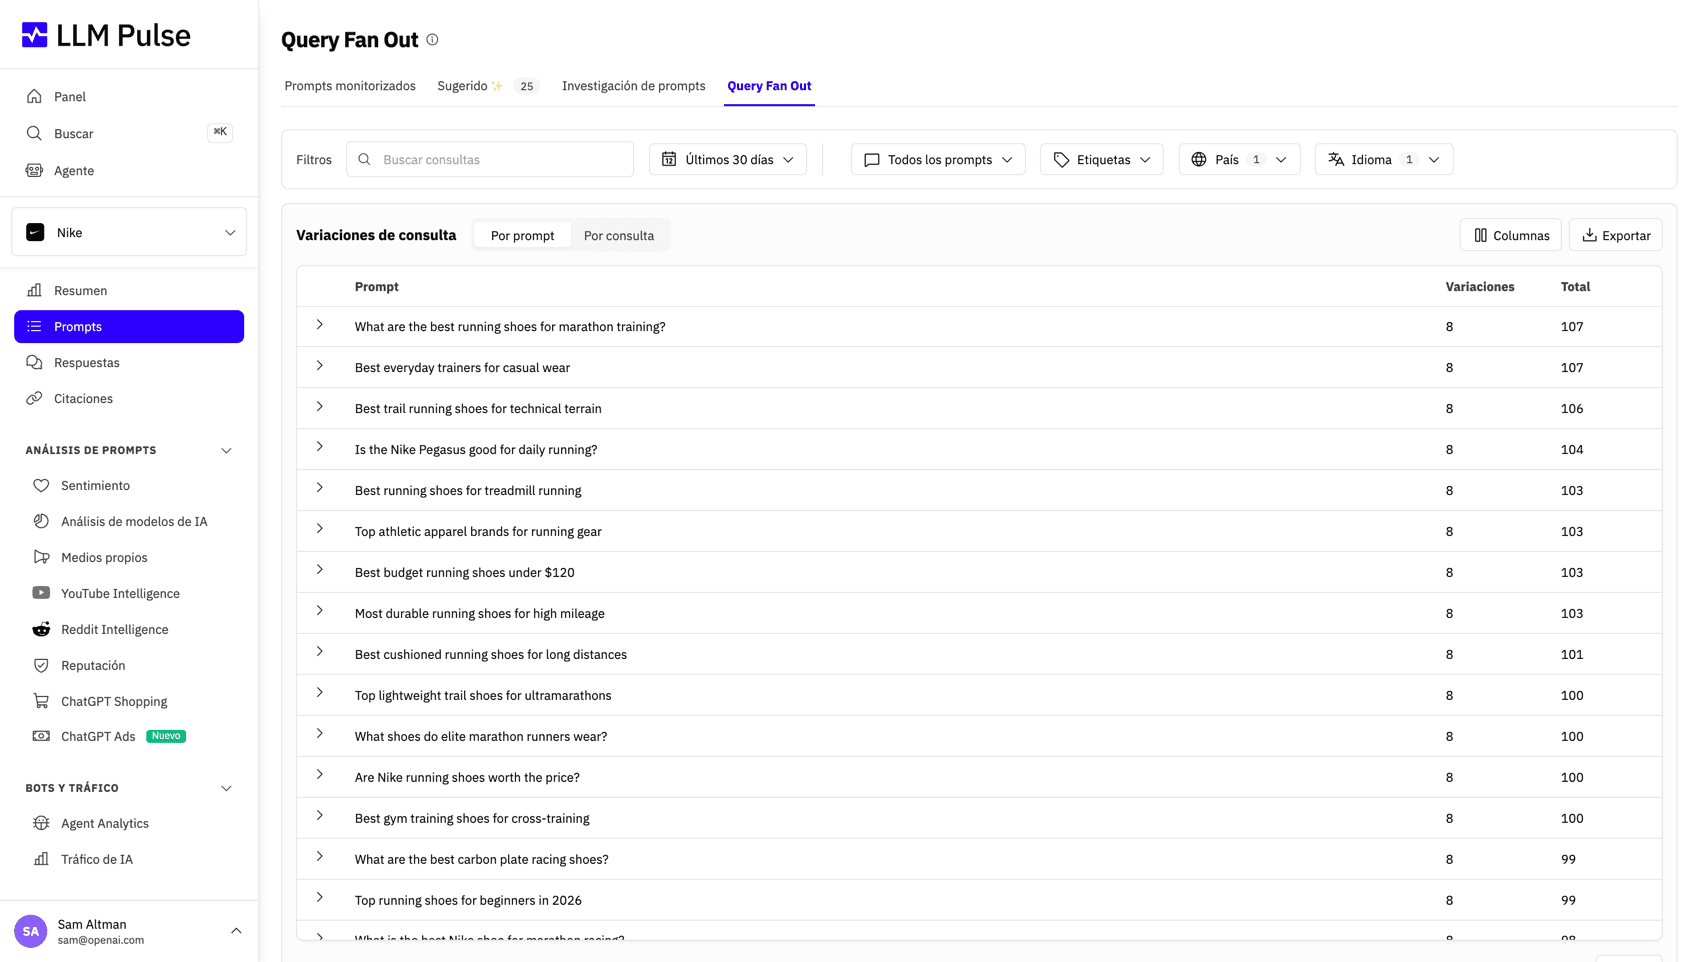Click the Respuestas chat bubbles icon
The image size is (1700, 962).
click(x=34, y=362)
